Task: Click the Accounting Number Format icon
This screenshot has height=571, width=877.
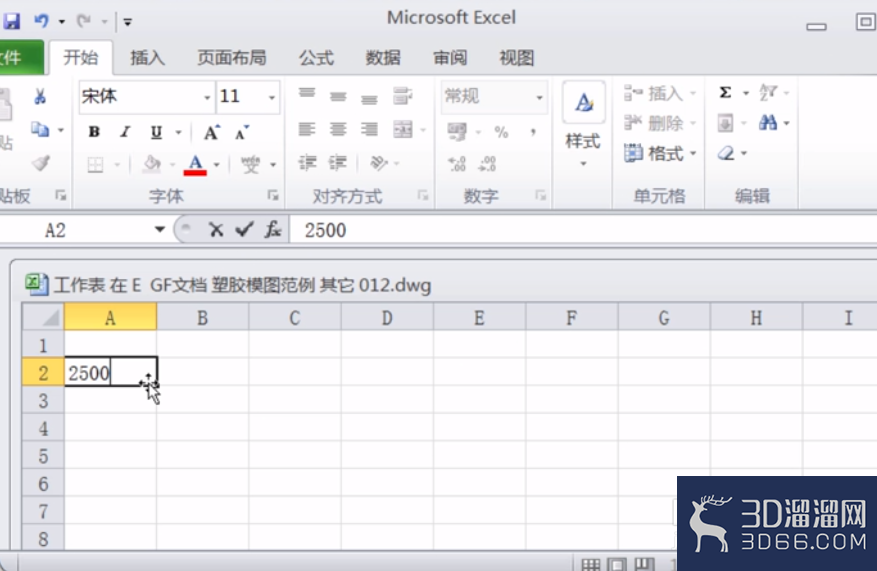Action: point(457,132)
